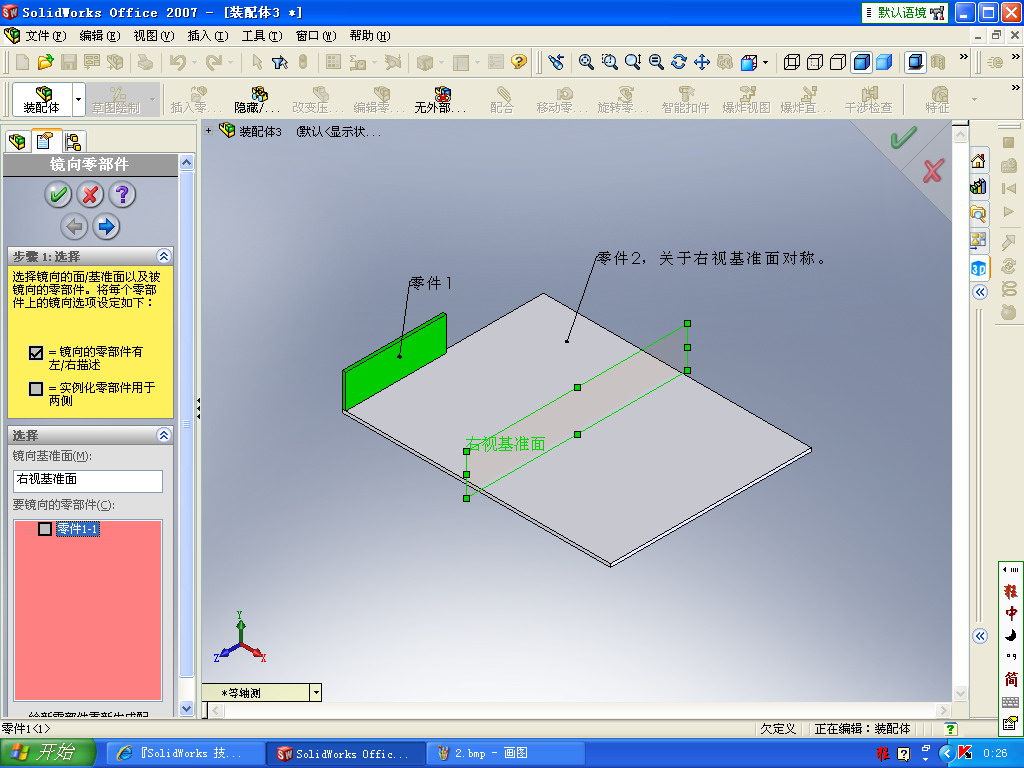Viewport: 1024px width, 768px height.
Task: Click the viewport green confirm checkmark
Action: coord(903,138)
